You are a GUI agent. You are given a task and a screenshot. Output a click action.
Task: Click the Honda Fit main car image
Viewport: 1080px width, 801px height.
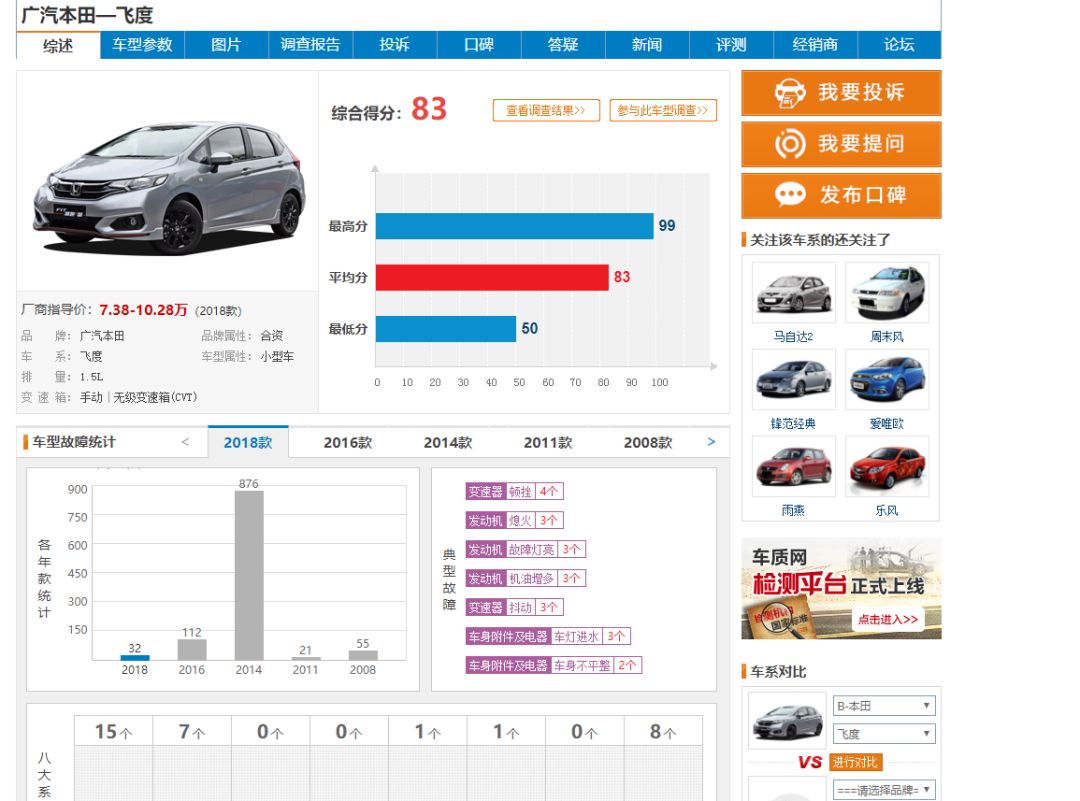point(169,187)
